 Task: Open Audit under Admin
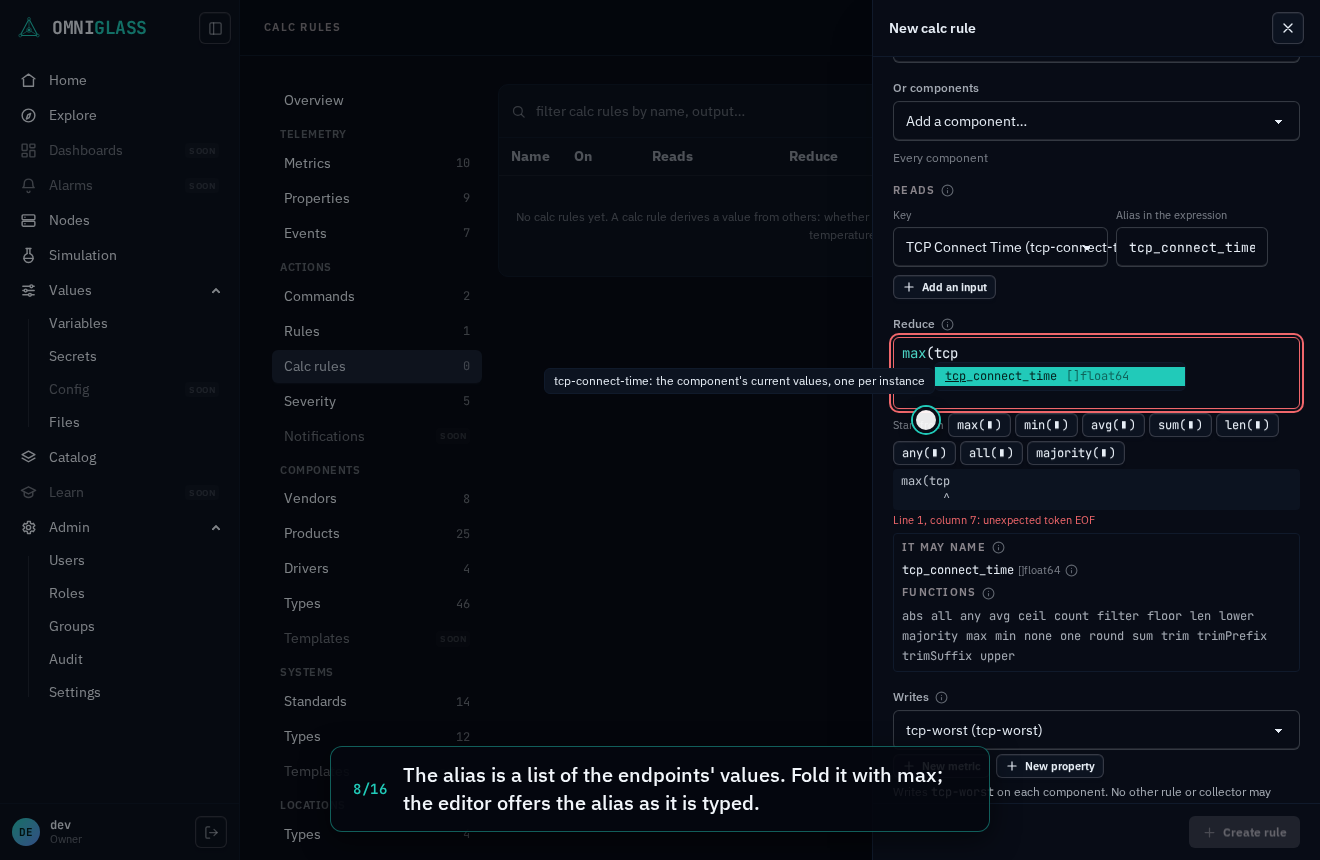[x=66, y=659]
